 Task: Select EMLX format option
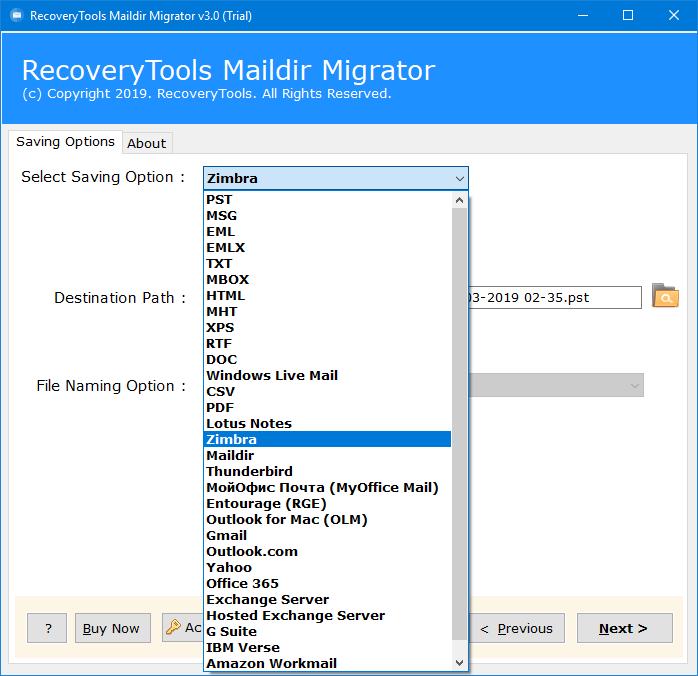[x=327, y=247]
